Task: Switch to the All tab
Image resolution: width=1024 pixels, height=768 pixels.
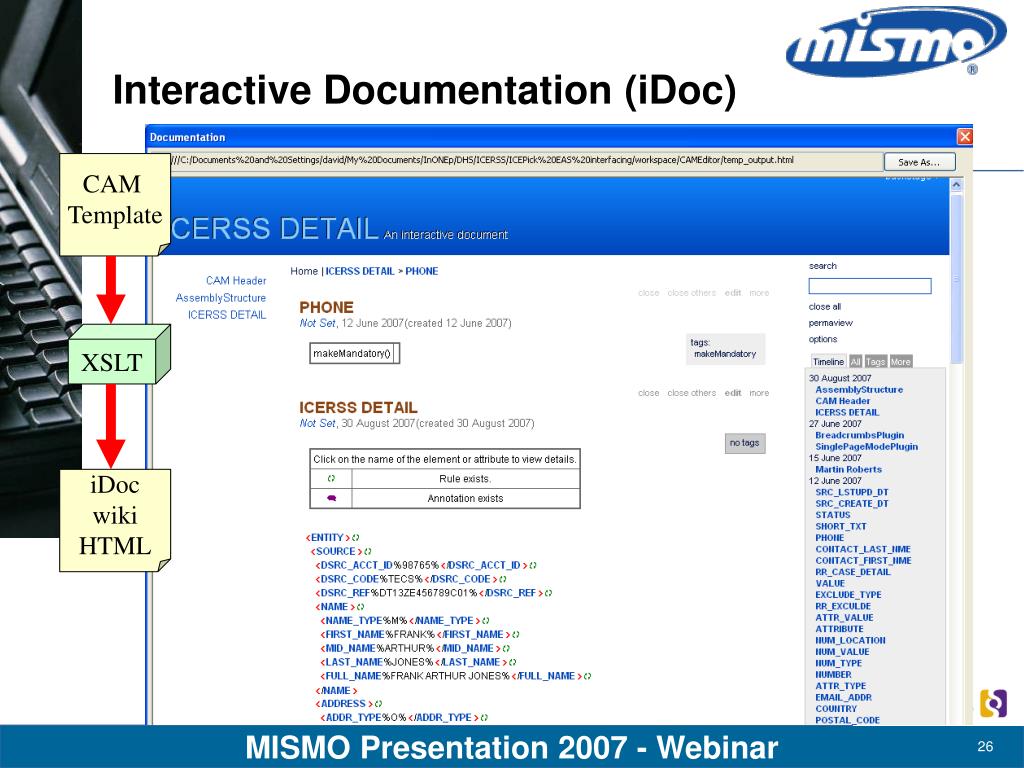Action: coord(855,361)
